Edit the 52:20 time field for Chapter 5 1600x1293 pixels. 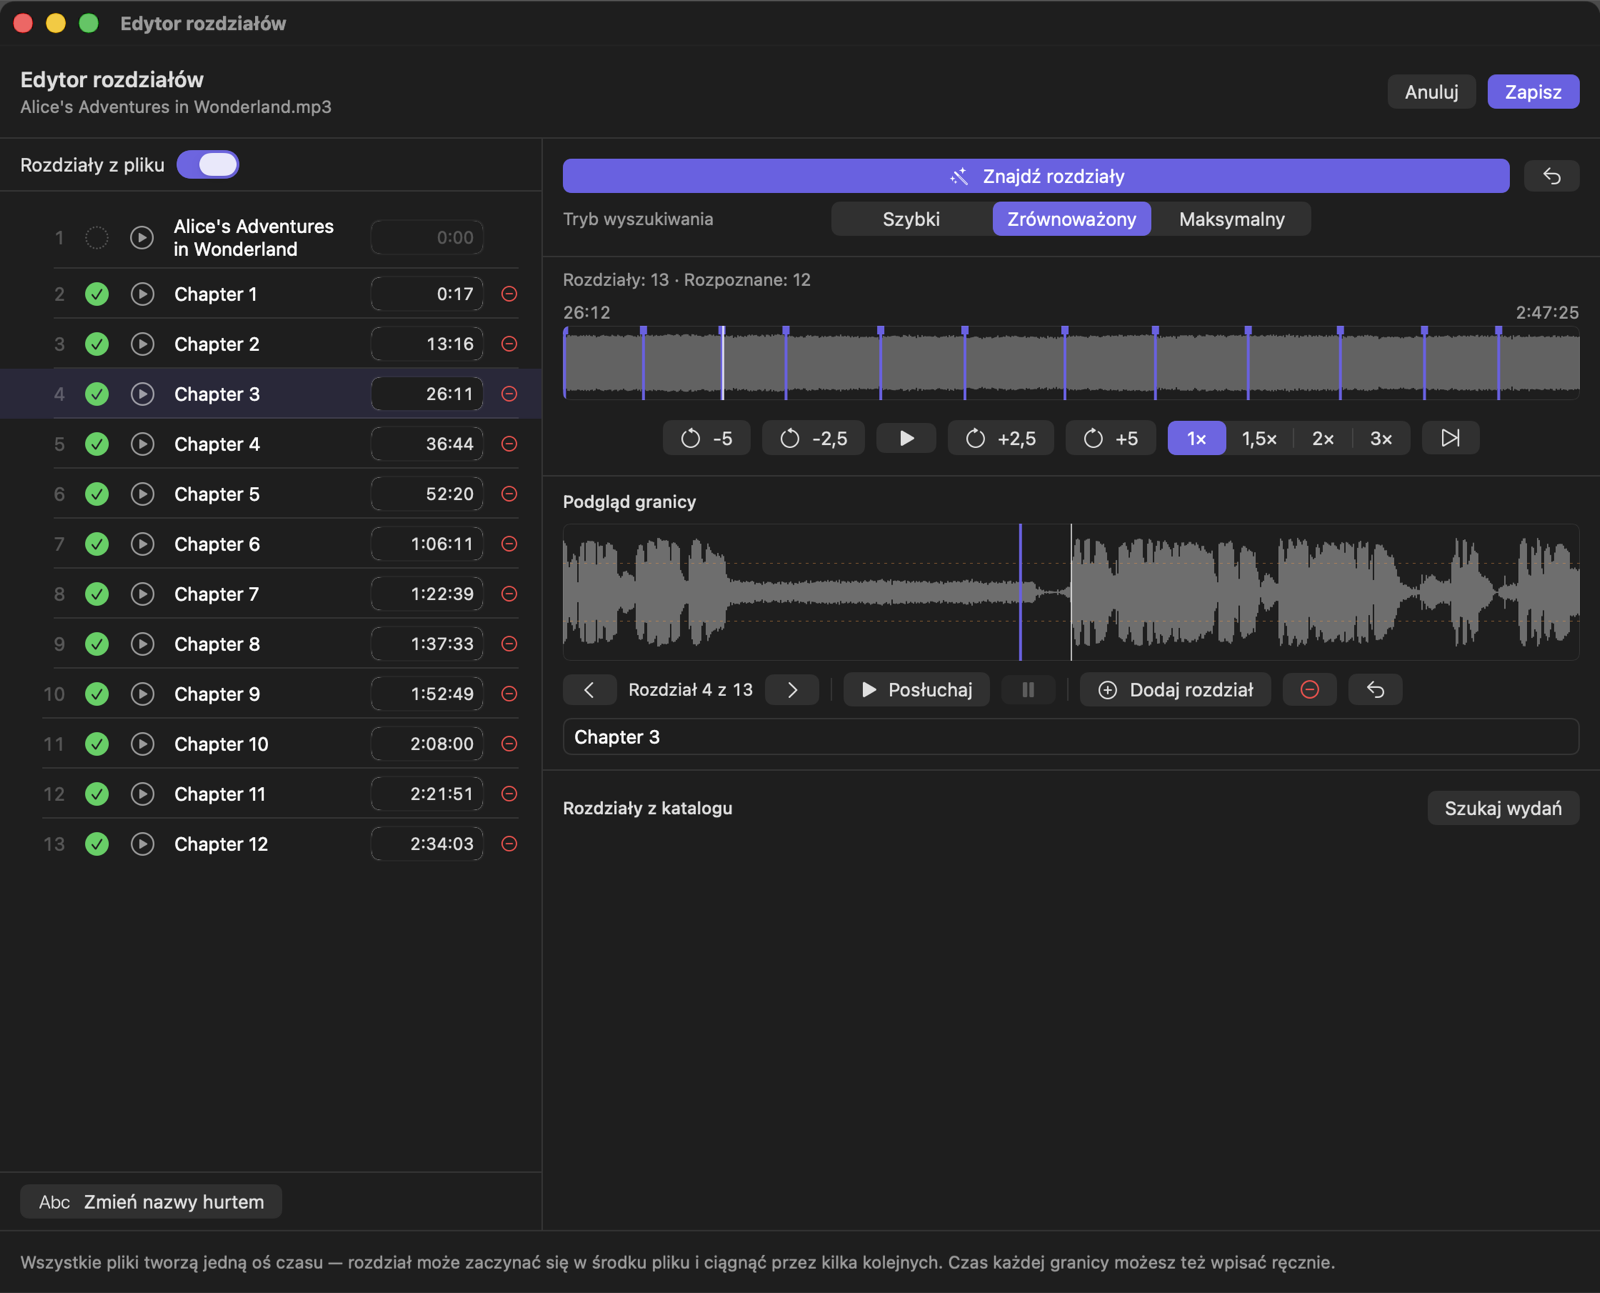pyautogui.click(x=427, y=494)
